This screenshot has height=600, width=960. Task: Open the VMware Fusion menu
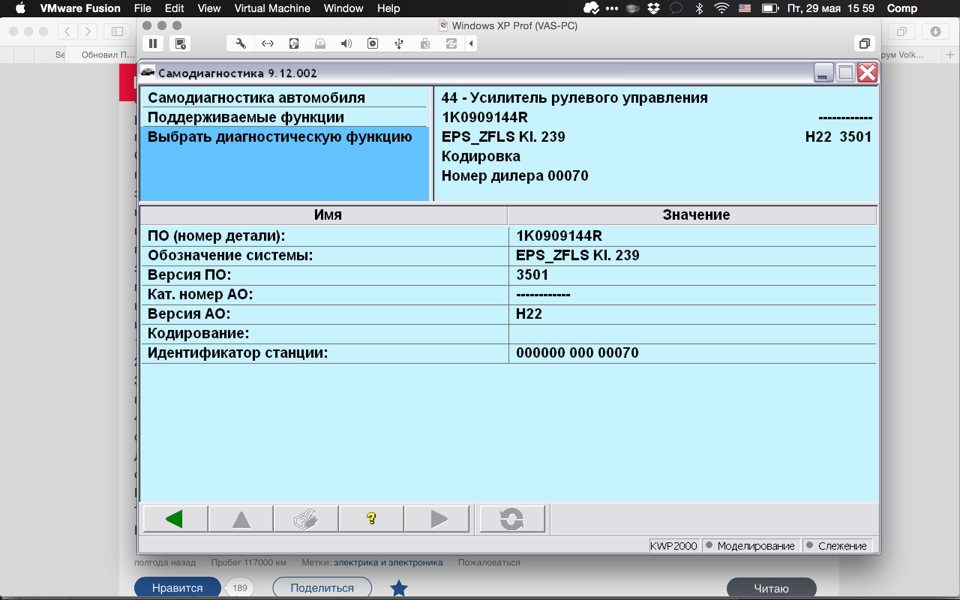(x=80, y=9)
